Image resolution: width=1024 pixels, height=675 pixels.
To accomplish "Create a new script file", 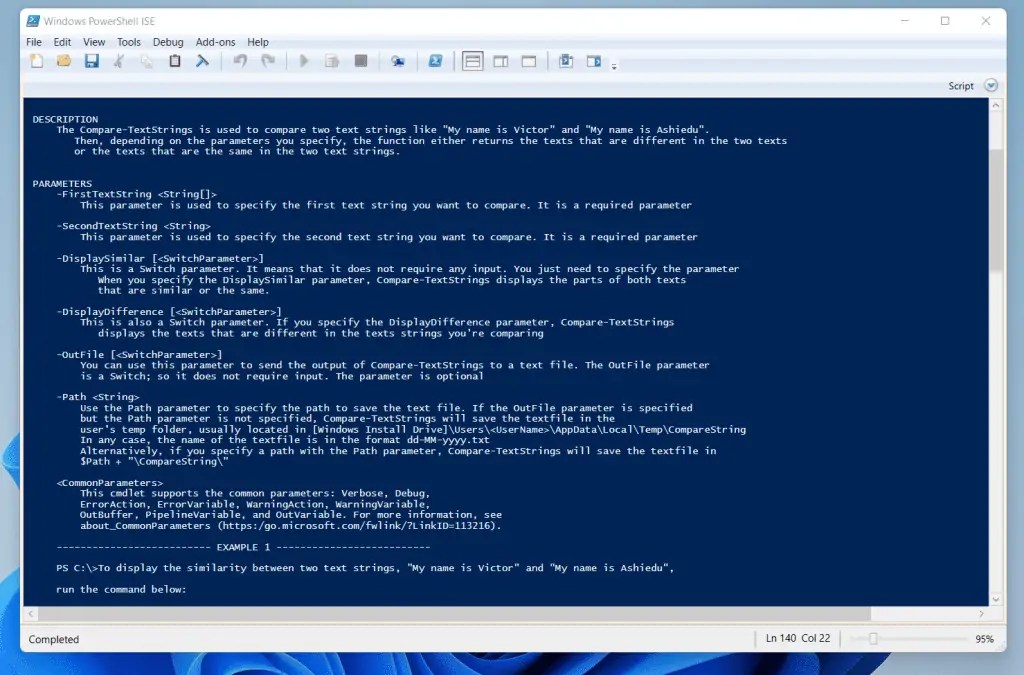I will 36,61.
